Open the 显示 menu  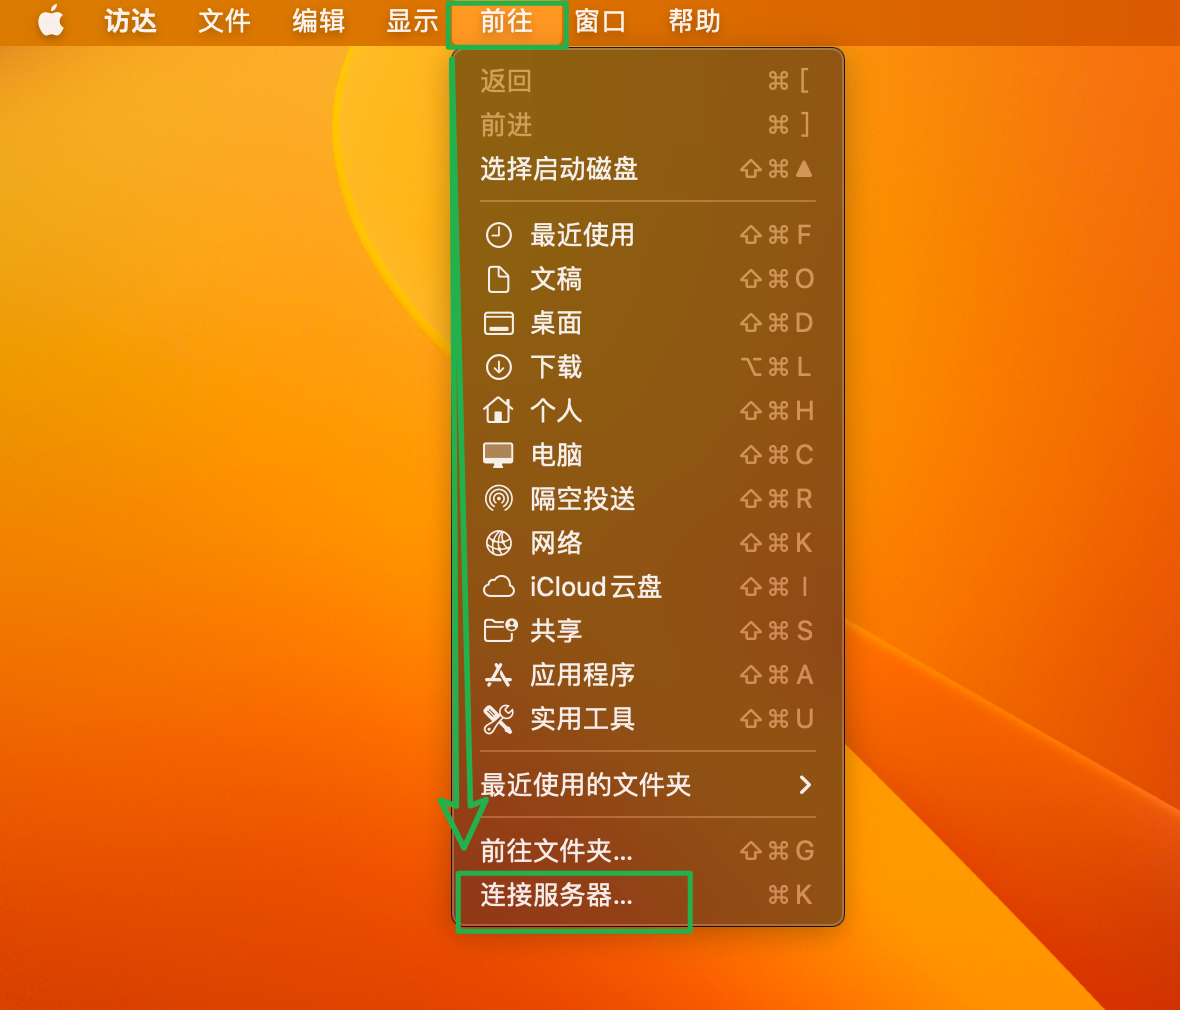(412, 21)
